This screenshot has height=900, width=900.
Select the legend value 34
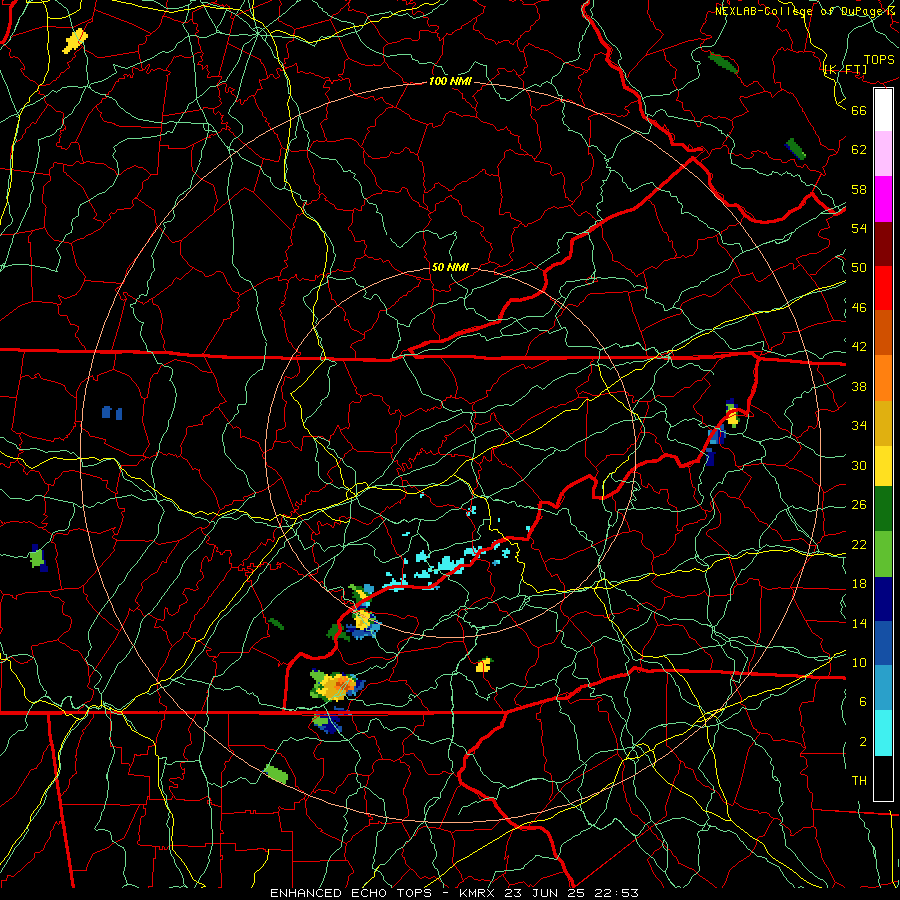click(859, 425)
